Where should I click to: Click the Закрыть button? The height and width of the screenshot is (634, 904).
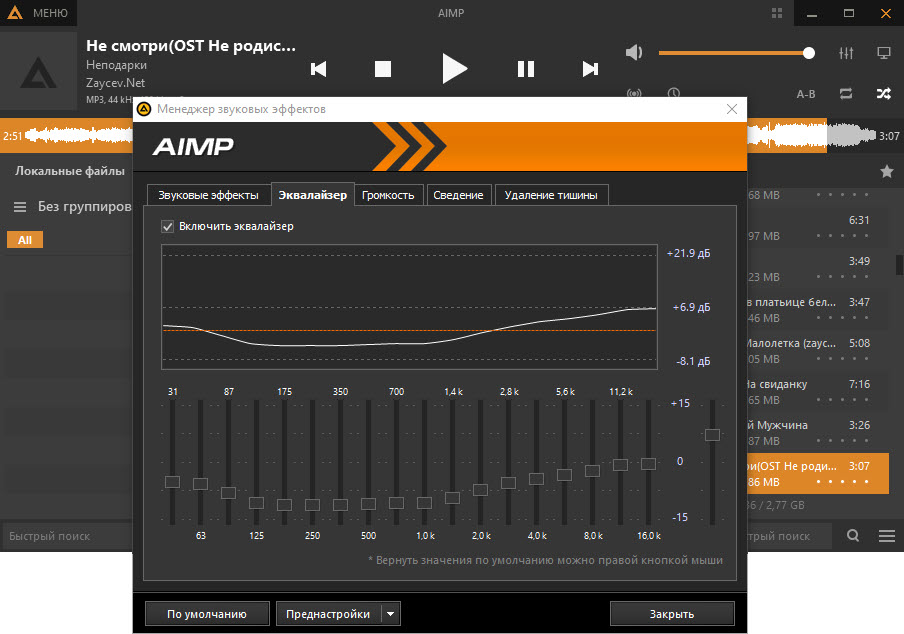[x=672, y=614]
